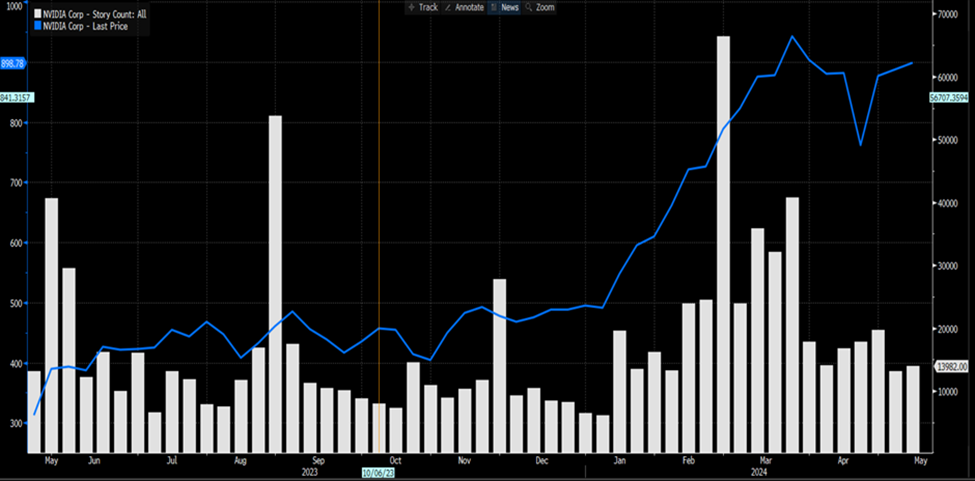
Task: Select the Annotate tool label
Action: 469,7
